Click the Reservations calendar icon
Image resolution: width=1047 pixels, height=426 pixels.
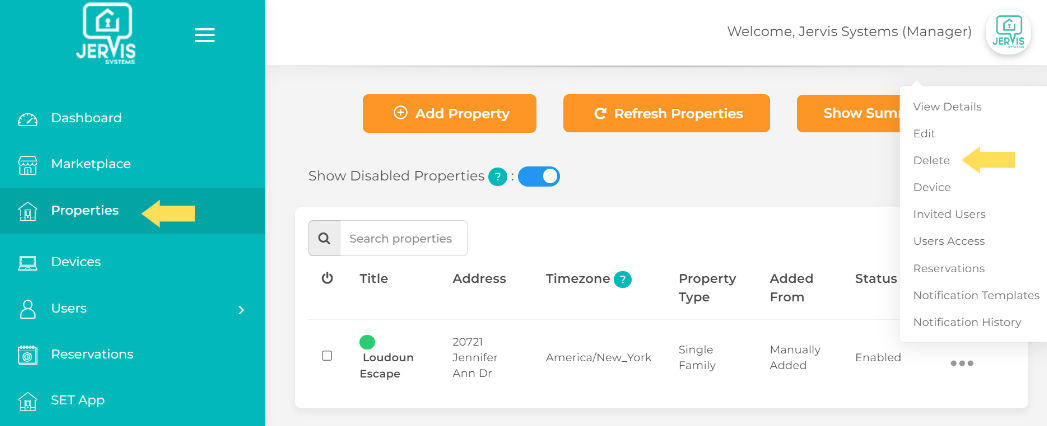[x=28, y=355]
